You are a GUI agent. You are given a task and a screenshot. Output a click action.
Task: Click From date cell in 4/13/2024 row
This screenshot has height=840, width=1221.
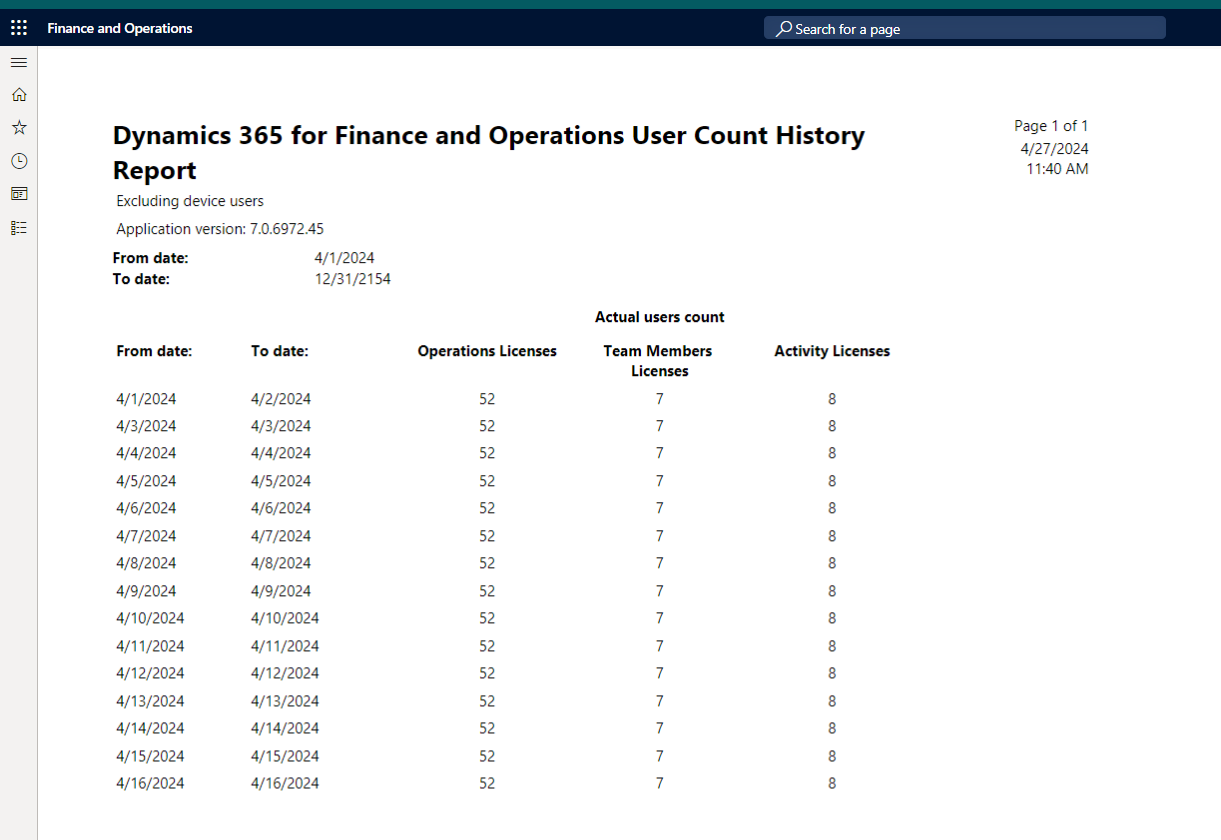coord(150,701)
